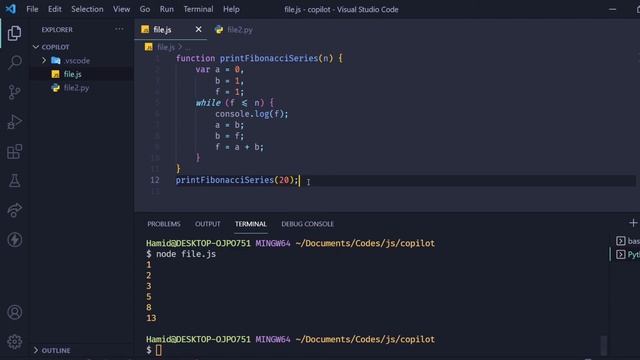Switch to the OUTPUT panel tab

(208, 224)
